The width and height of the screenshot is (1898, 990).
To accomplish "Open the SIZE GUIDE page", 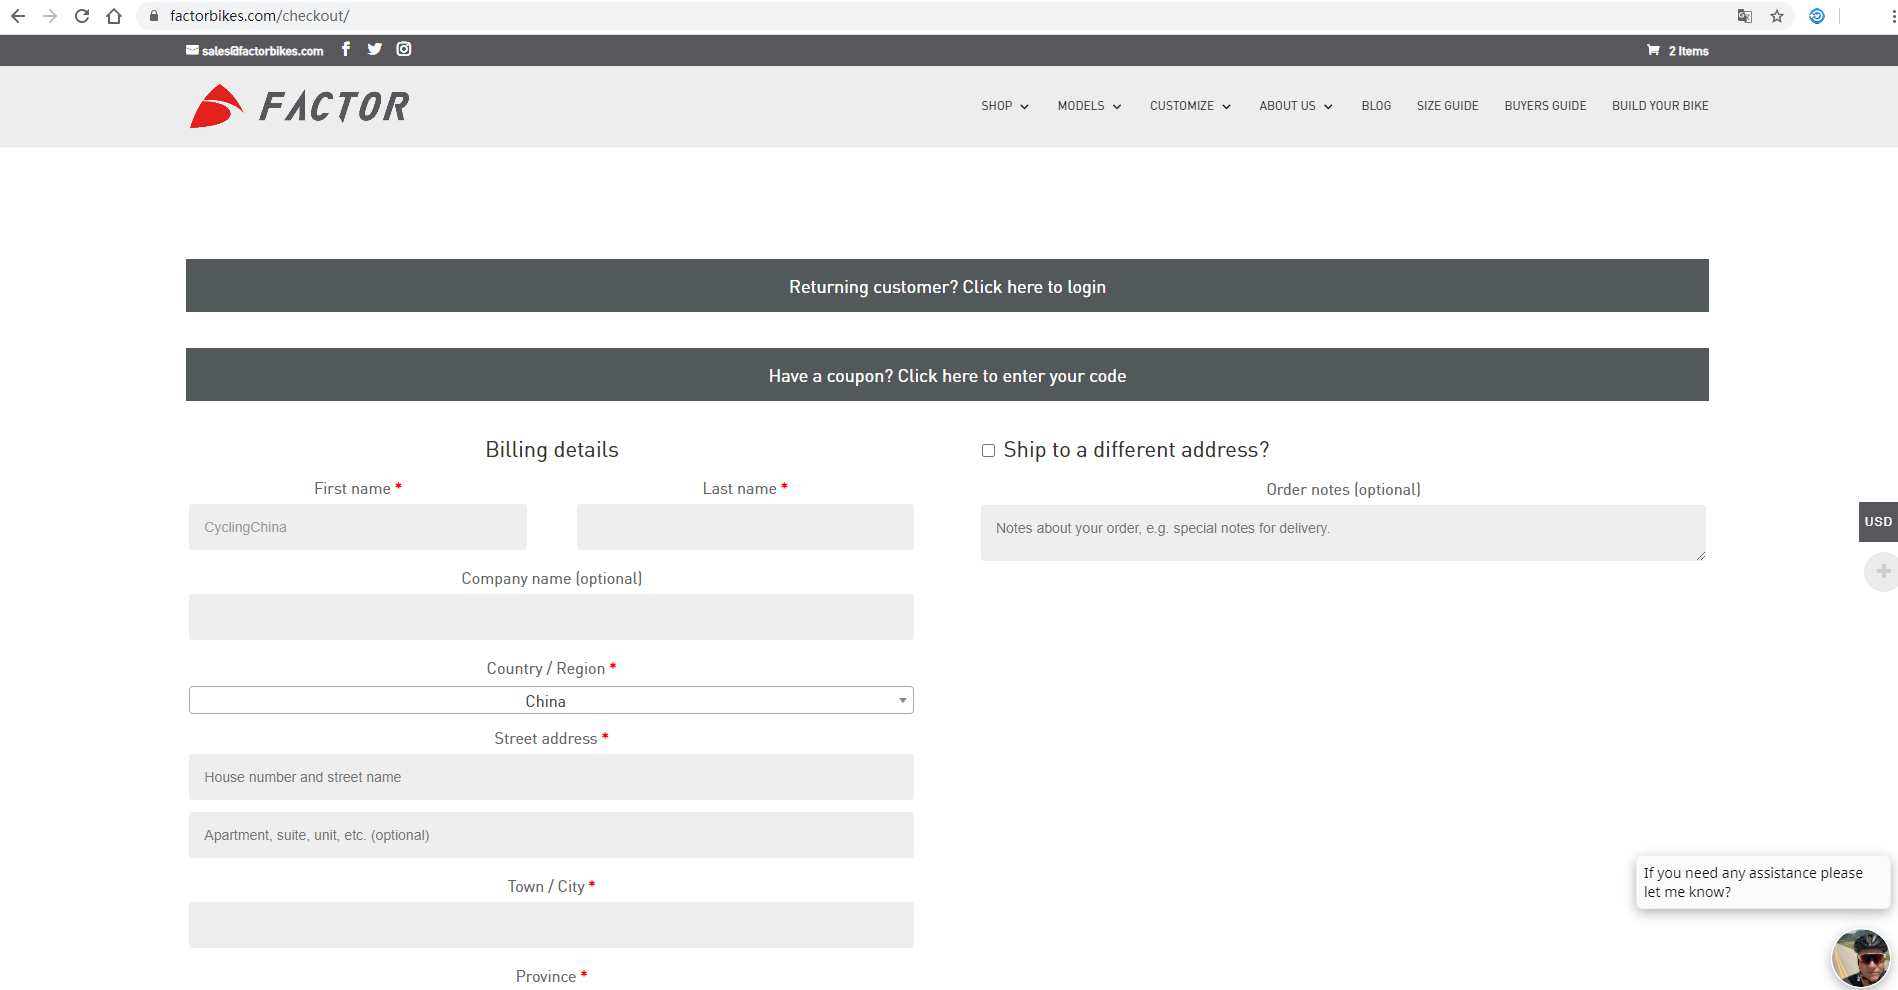I will click(1447, 106).
